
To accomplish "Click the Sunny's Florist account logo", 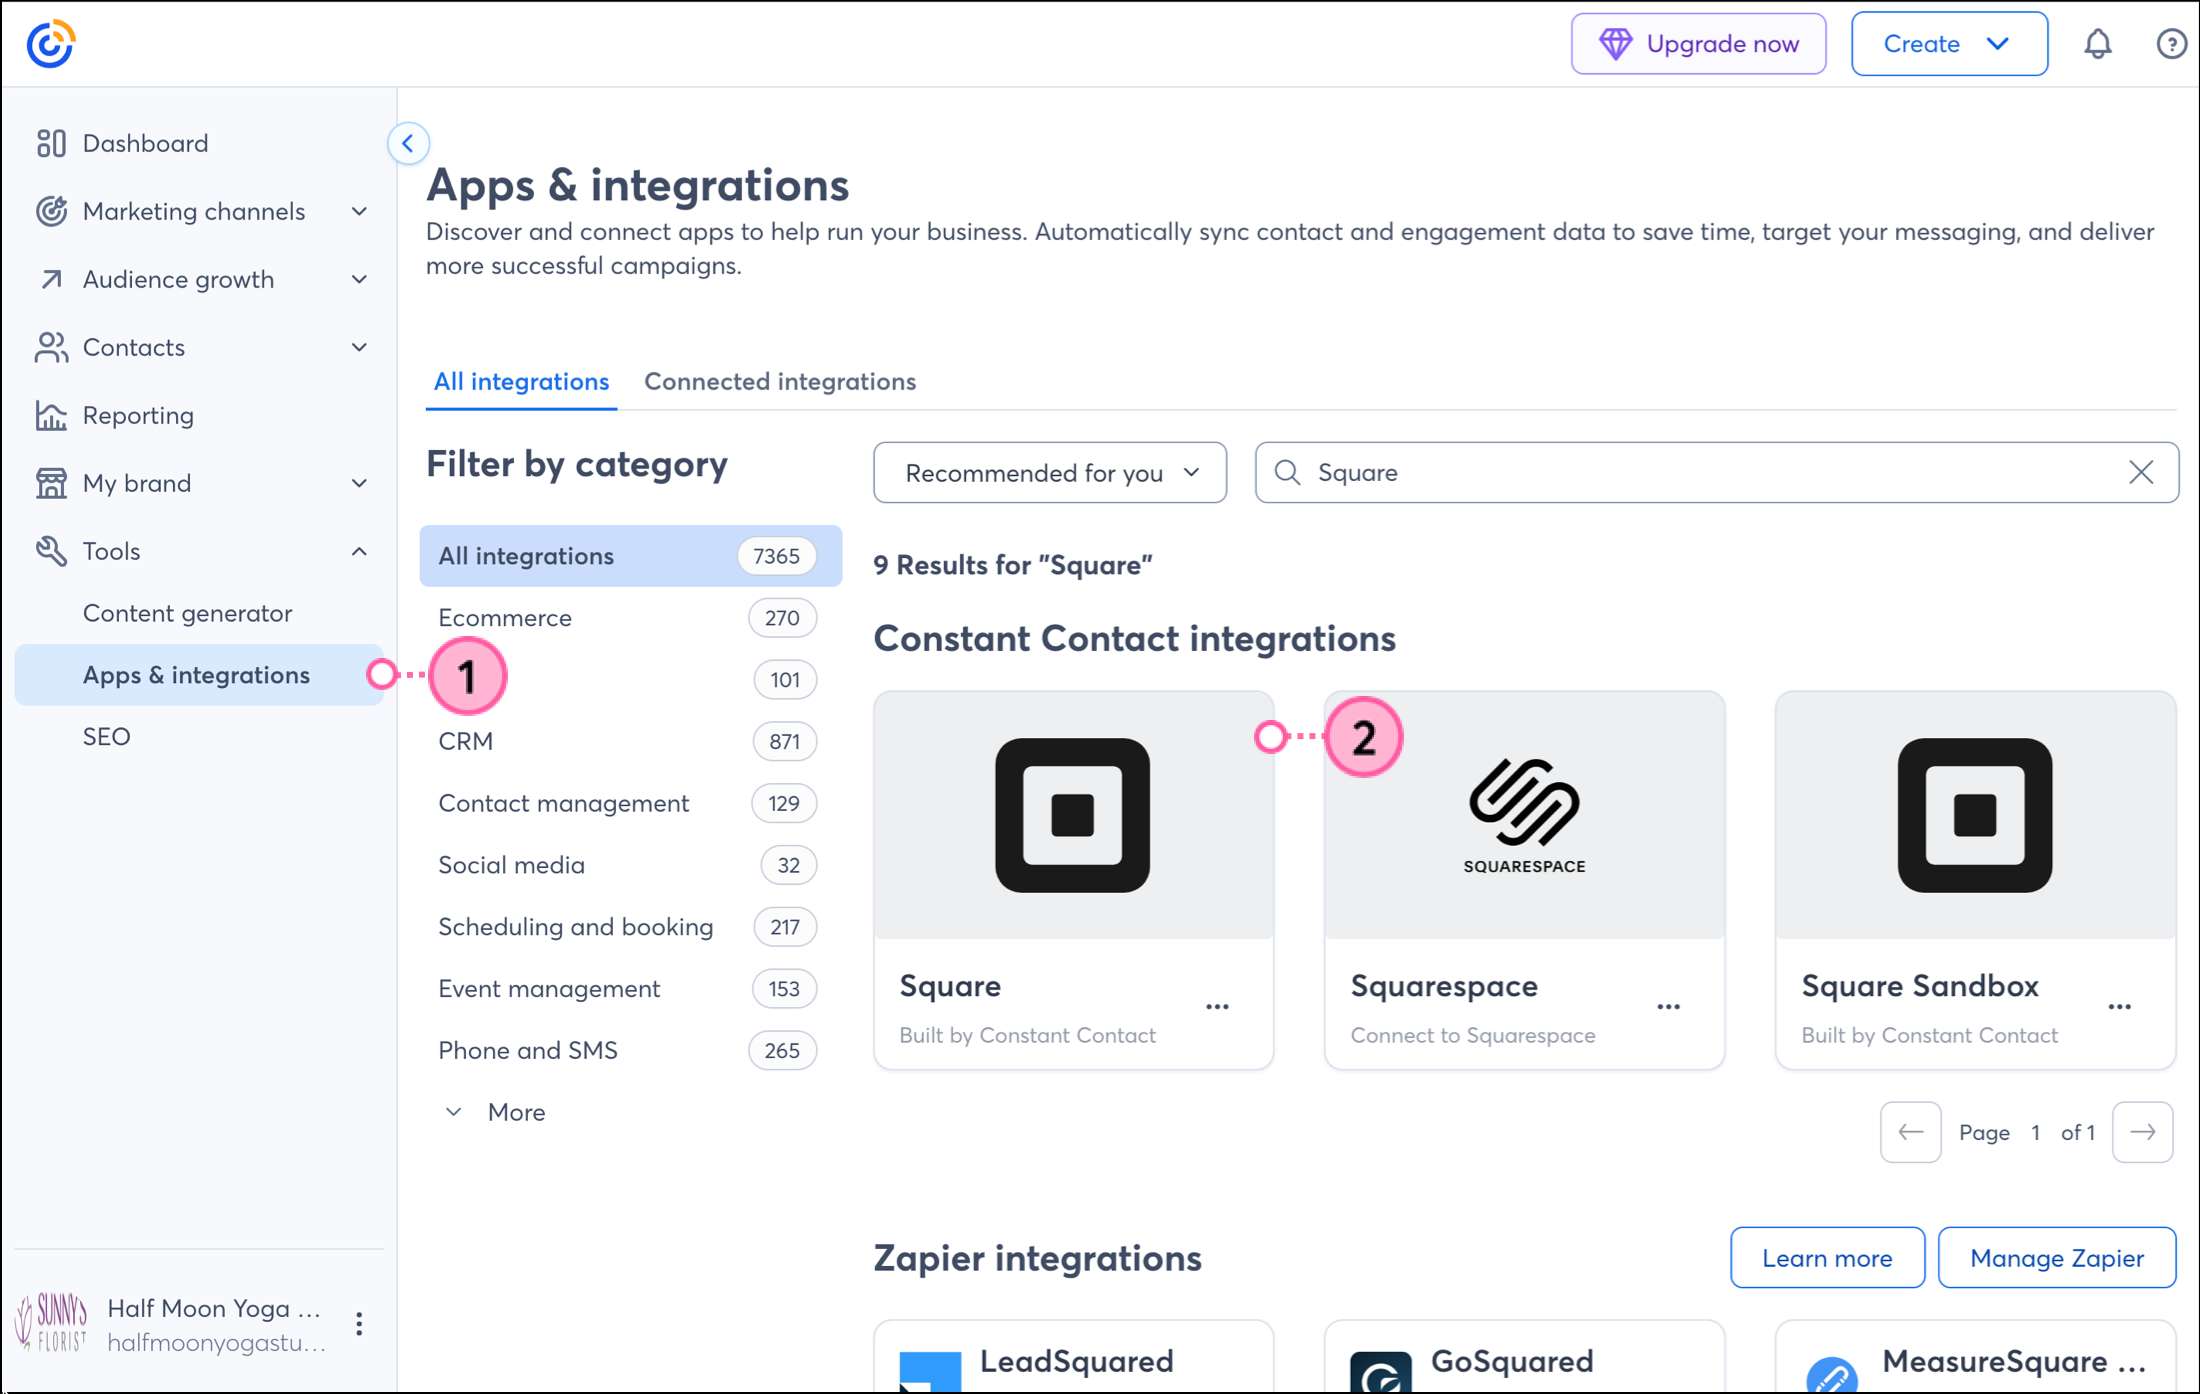I will click(x=51, y=1323).
